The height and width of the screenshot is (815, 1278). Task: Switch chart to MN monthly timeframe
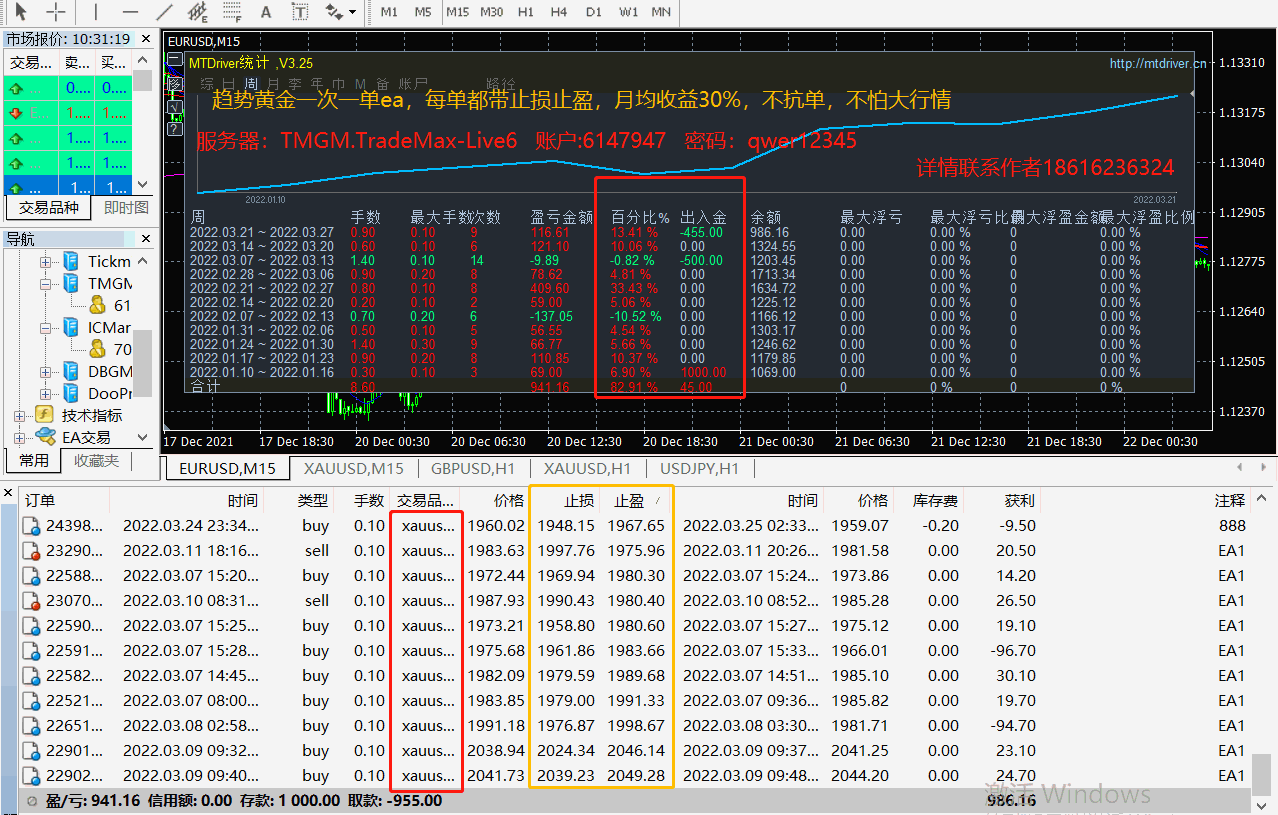(661, 12)
